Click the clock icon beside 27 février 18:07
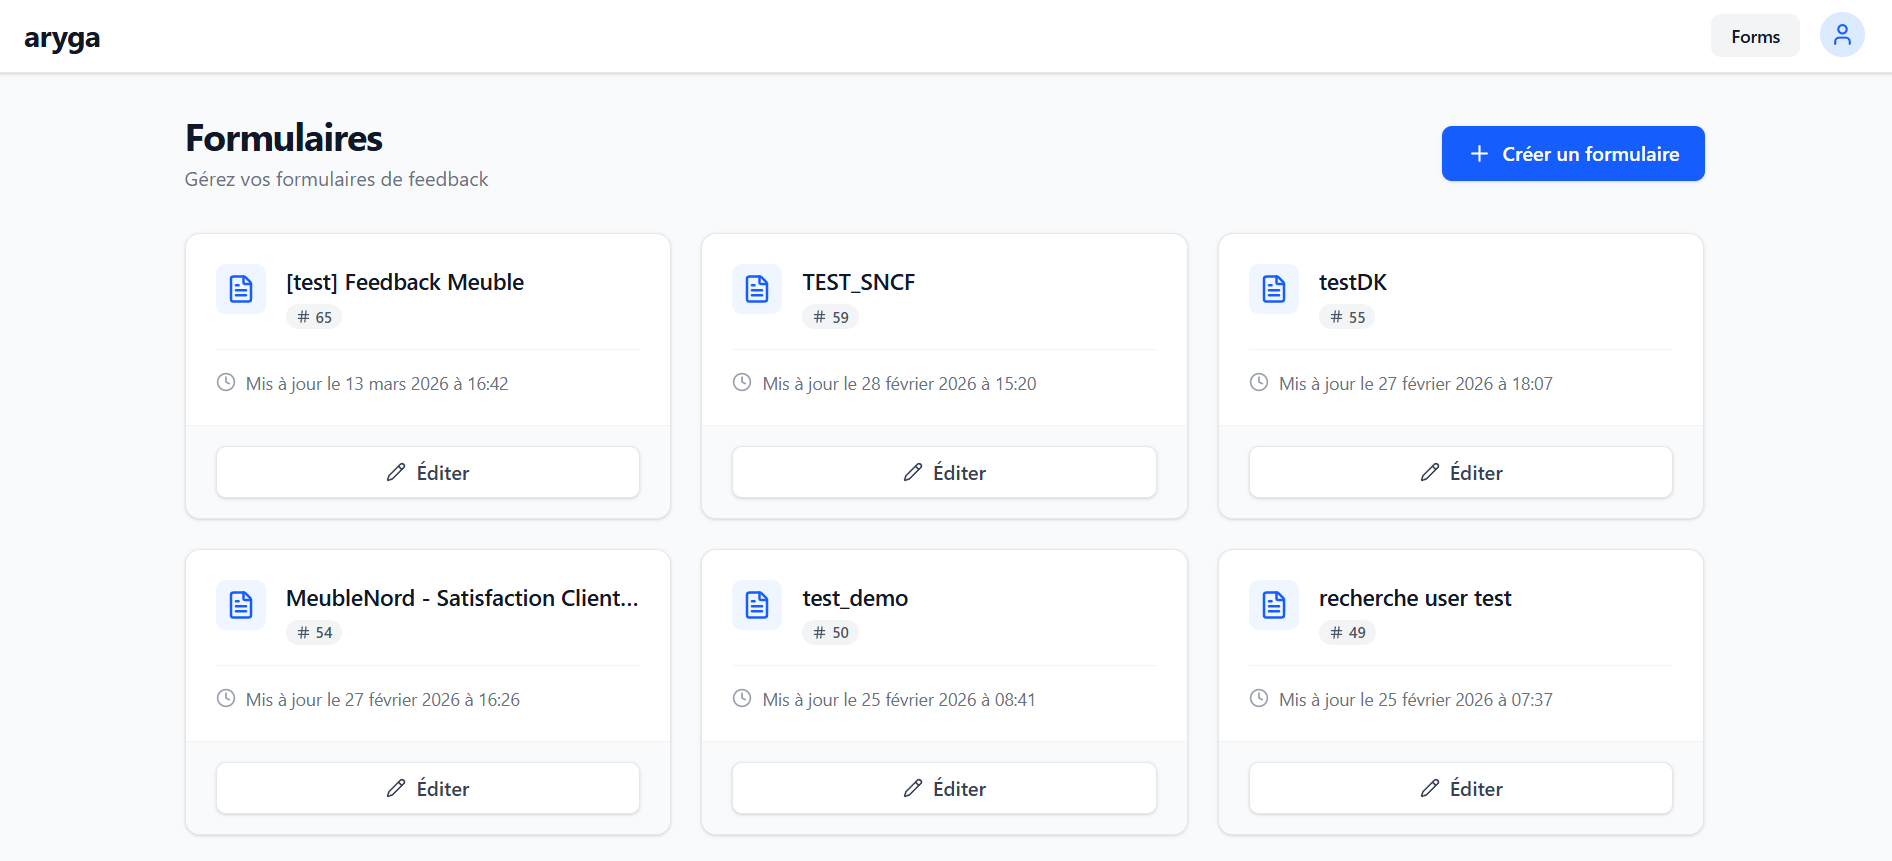Screen dimensions: 1892x861 point(1259,382)
